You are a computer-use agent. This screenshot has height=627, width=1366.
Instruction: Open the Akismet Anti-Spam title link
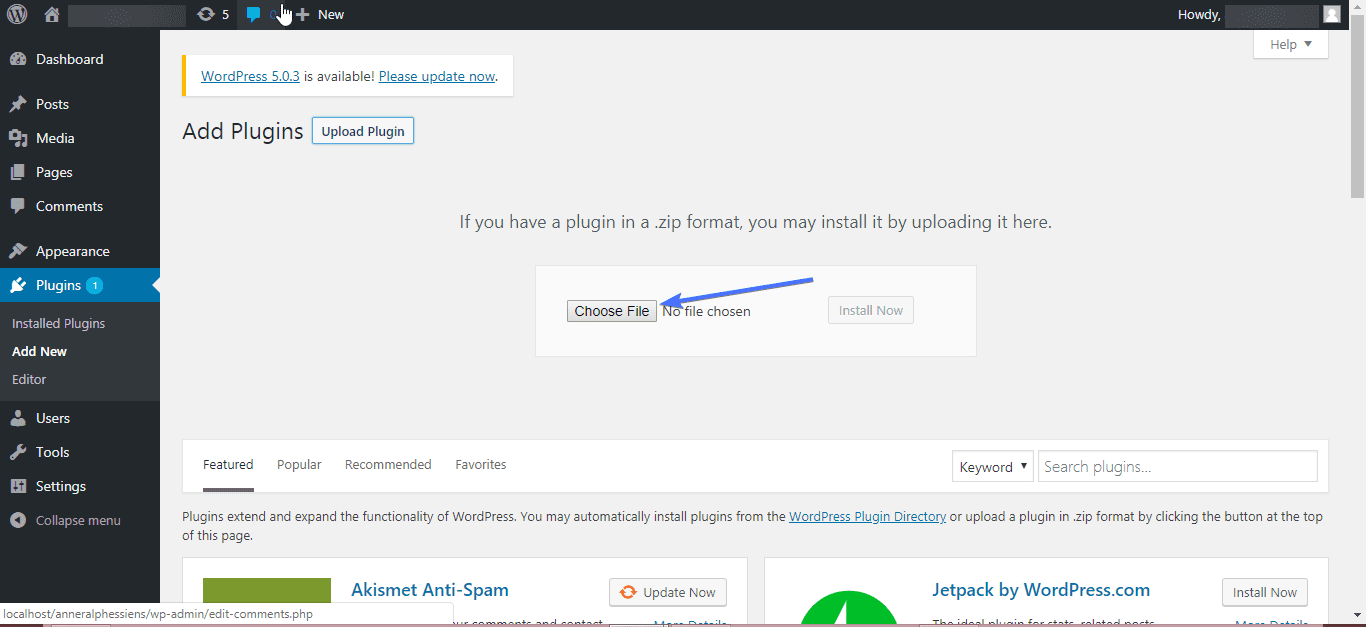coord(430,590)
